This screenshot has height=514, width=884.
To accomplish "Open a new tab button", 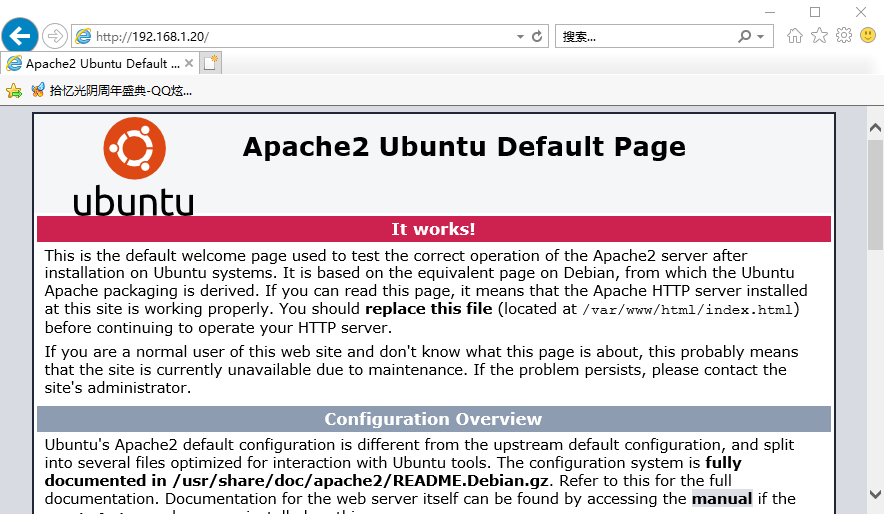I will 211,63.
